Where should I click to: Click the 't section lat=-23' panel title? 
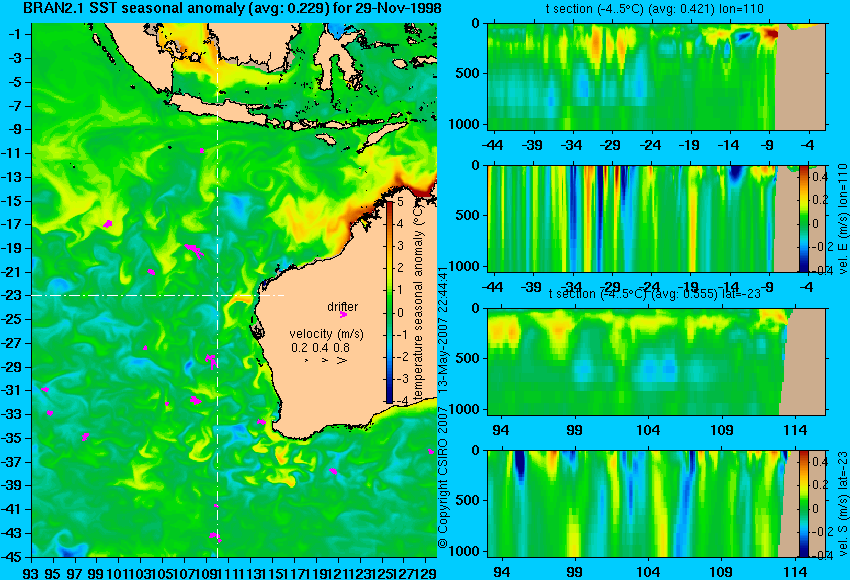[655, 294]
